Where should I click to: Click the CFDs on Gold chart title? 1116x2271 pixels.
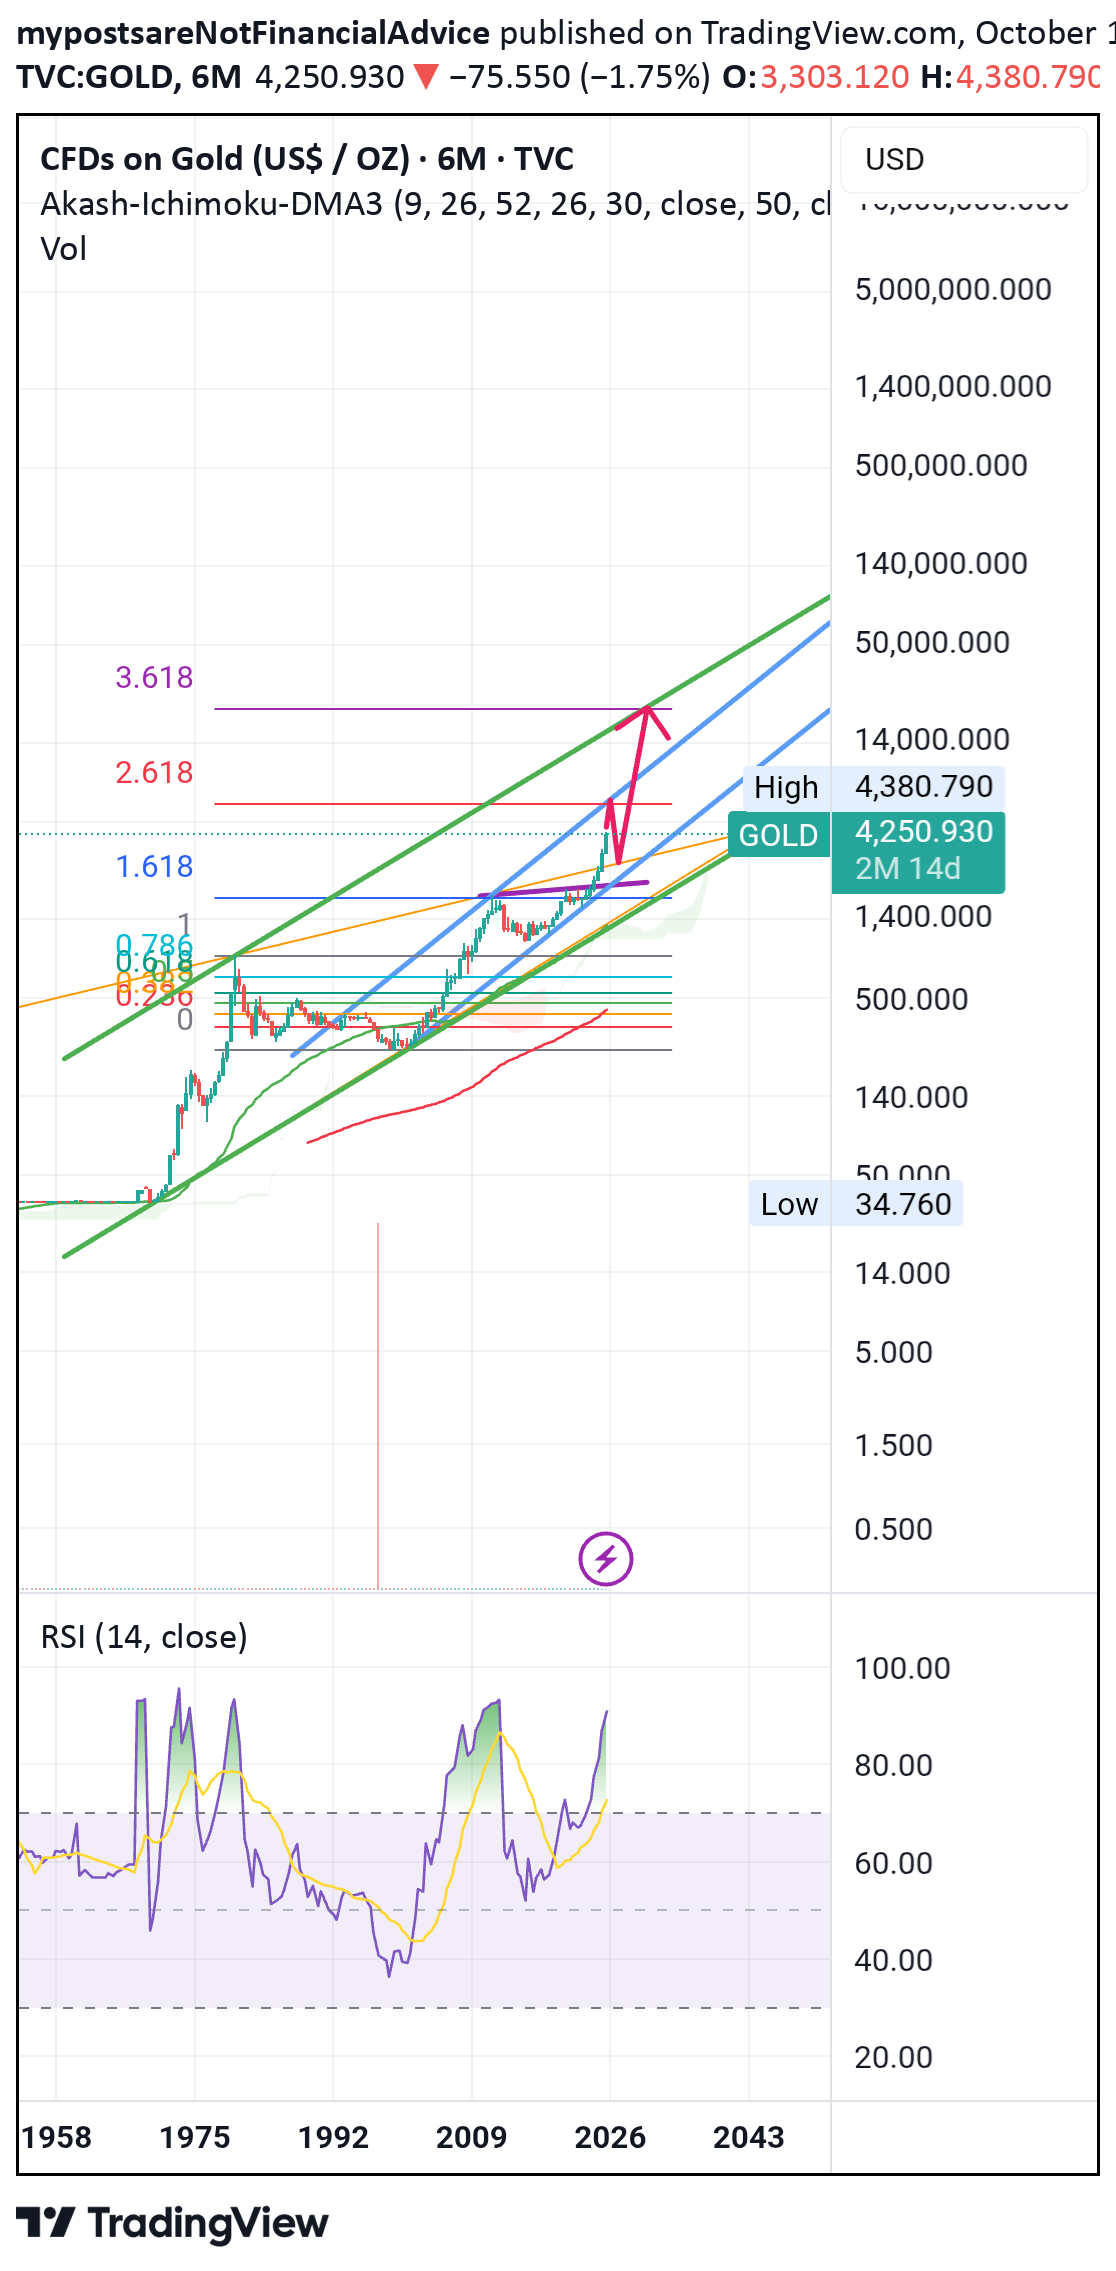306,159
